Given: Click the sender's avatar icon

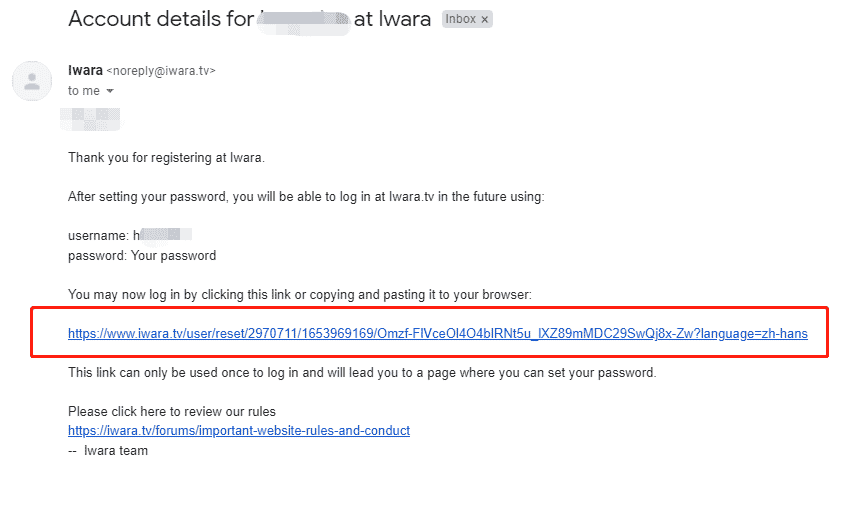Looking at the screenshot, I should [32, 81].
